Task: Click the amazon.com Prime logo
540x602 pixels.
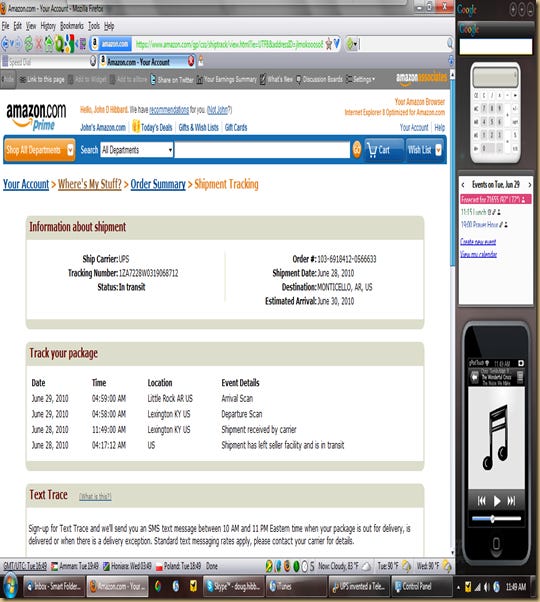Action: coord(36,116)
